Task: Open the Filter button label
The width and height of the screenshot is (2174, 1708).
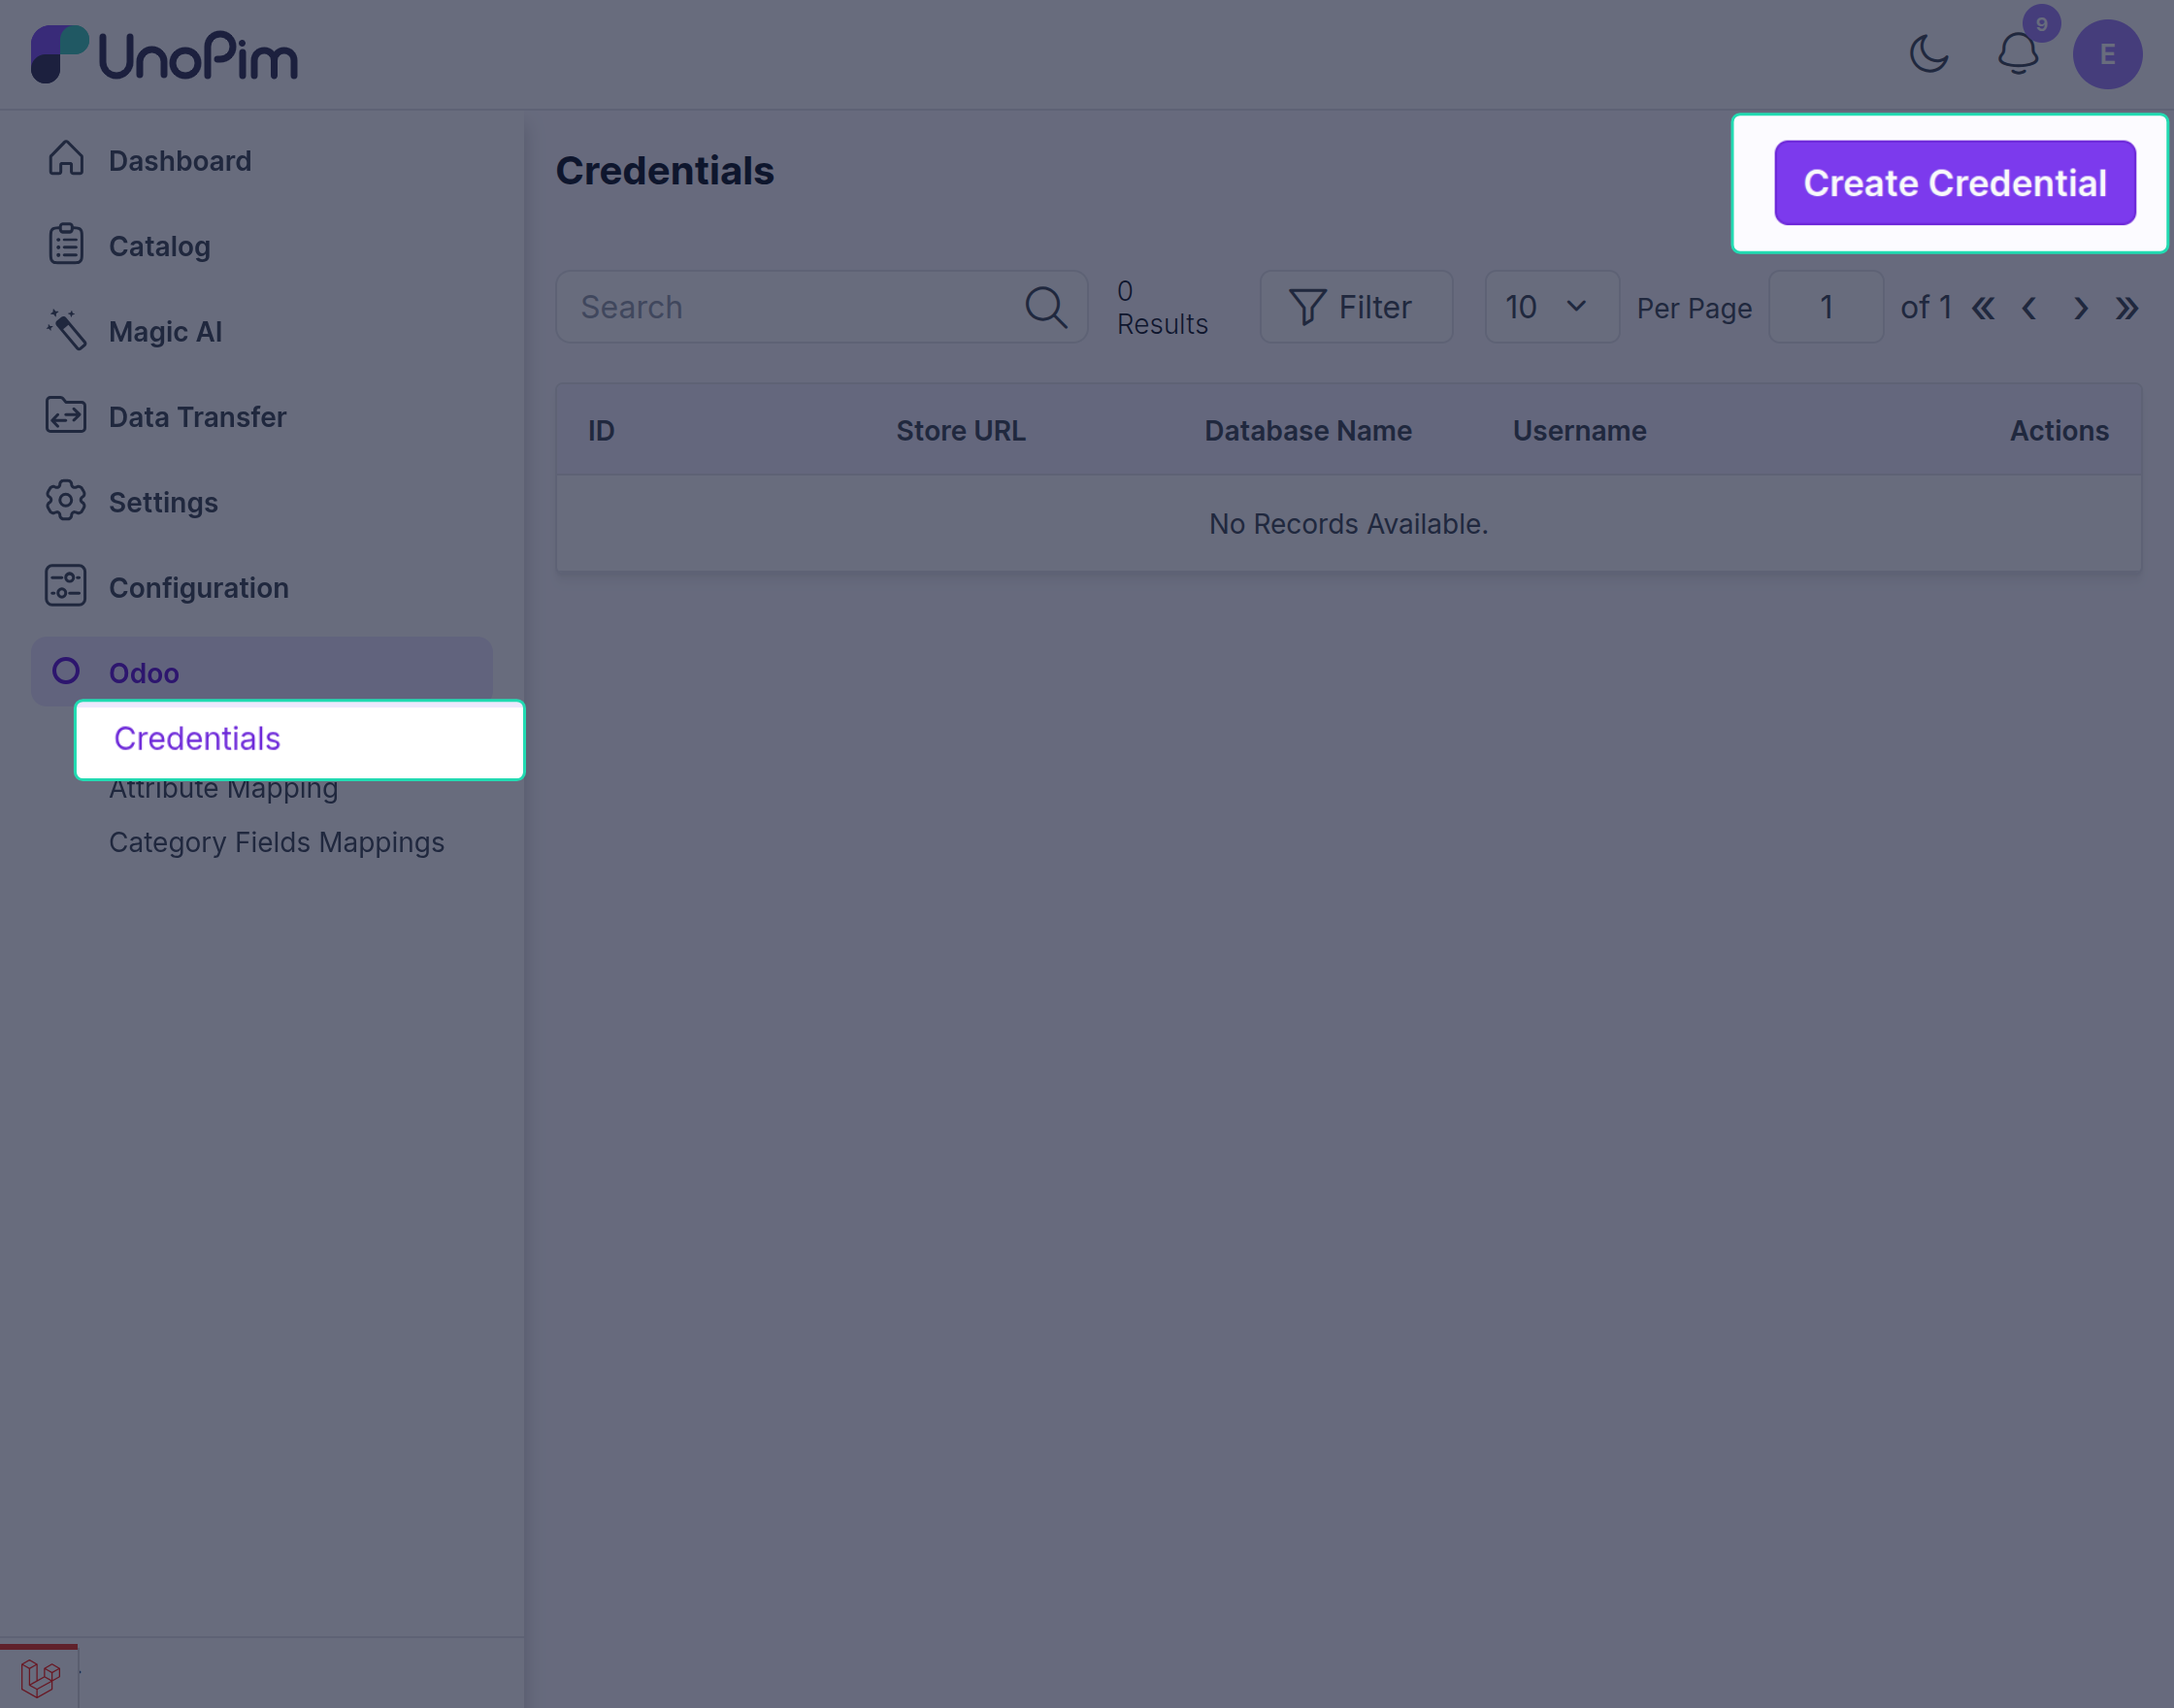Action: pyautogui.click(x=1375, y=307)
